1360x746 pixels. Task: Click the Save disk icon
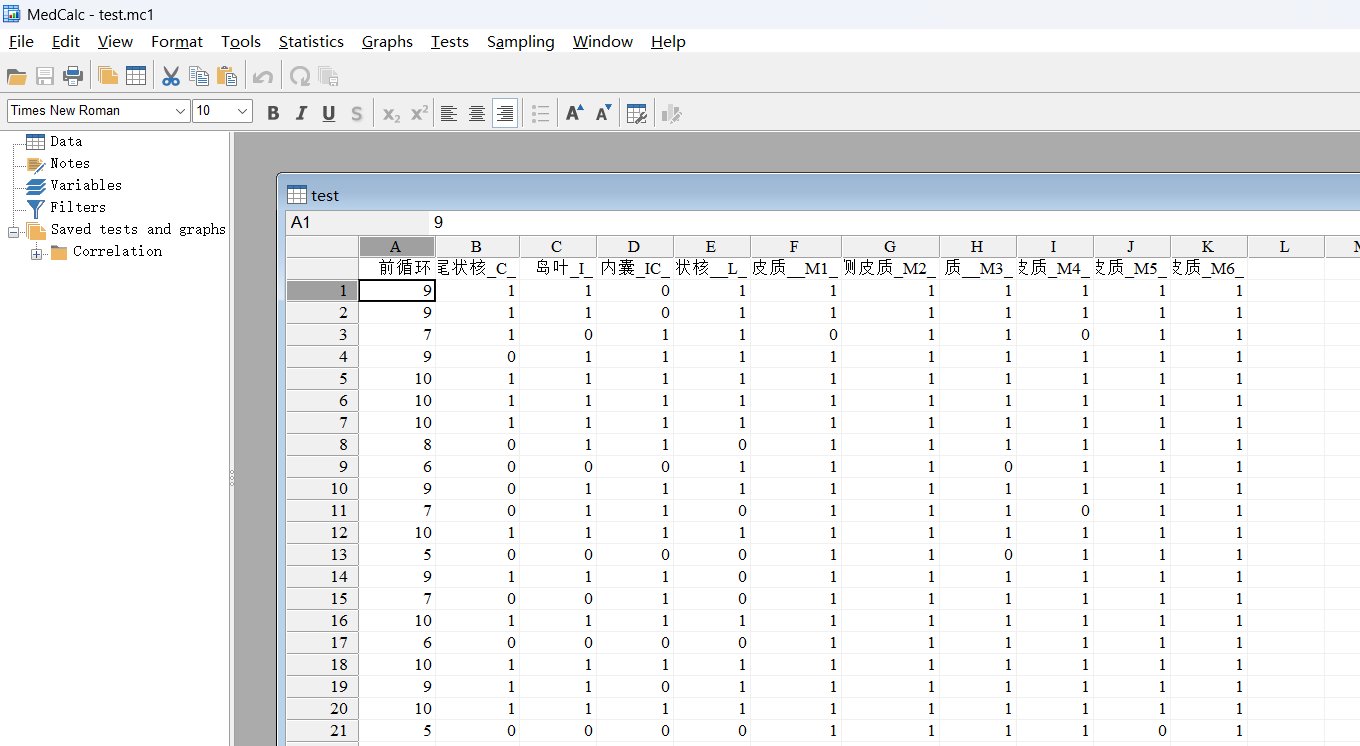[x=45, y=76]
